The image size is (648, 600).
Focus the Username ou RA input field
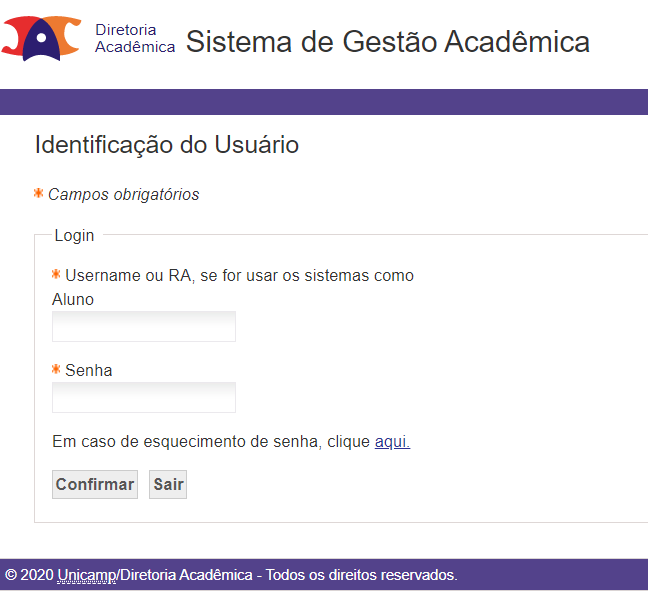point(144,326)
